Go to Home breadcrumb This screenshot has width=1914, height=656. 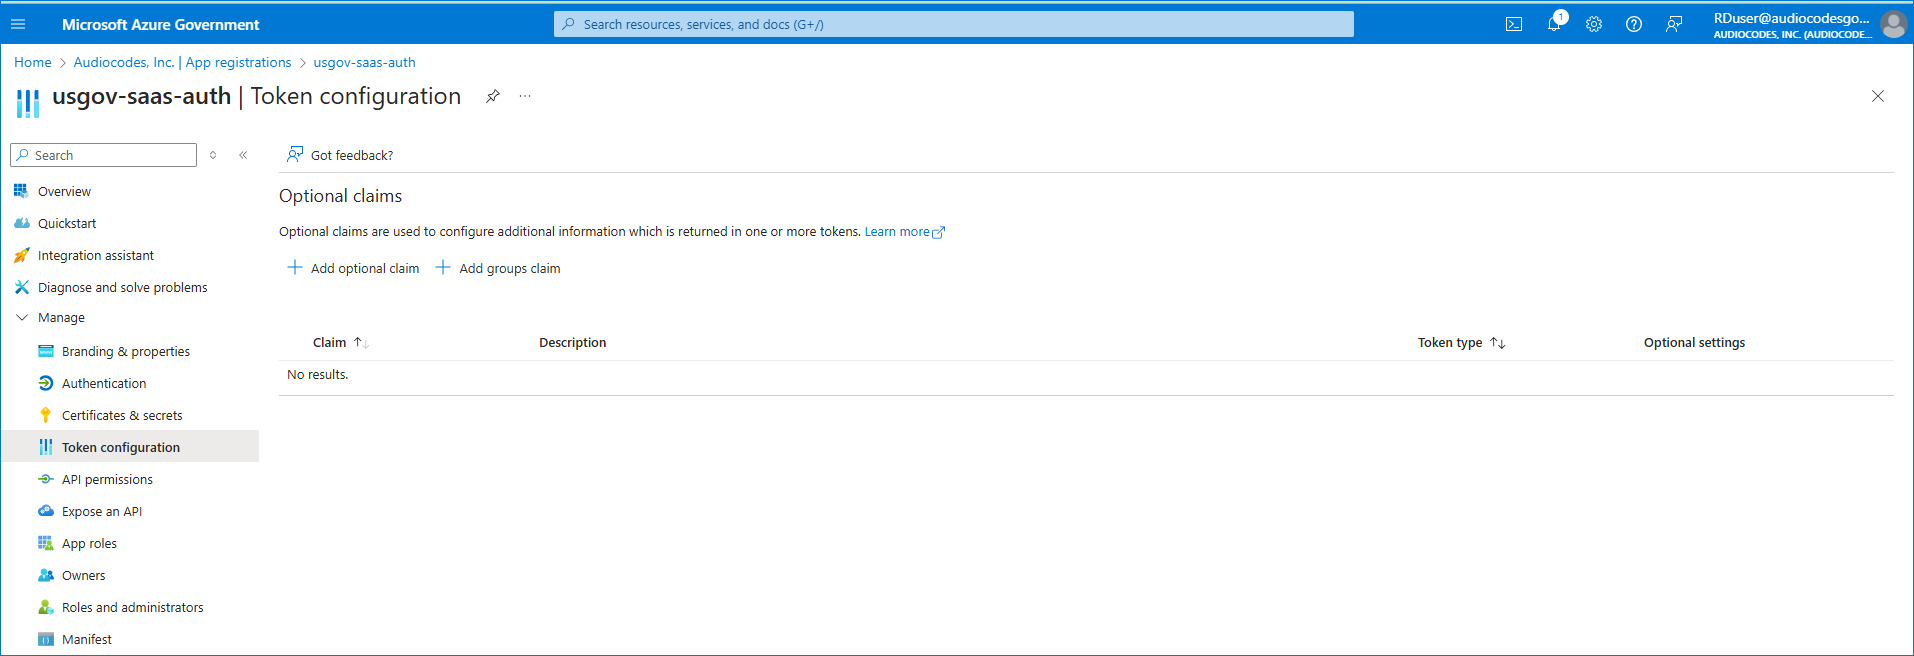coord(33,62)
